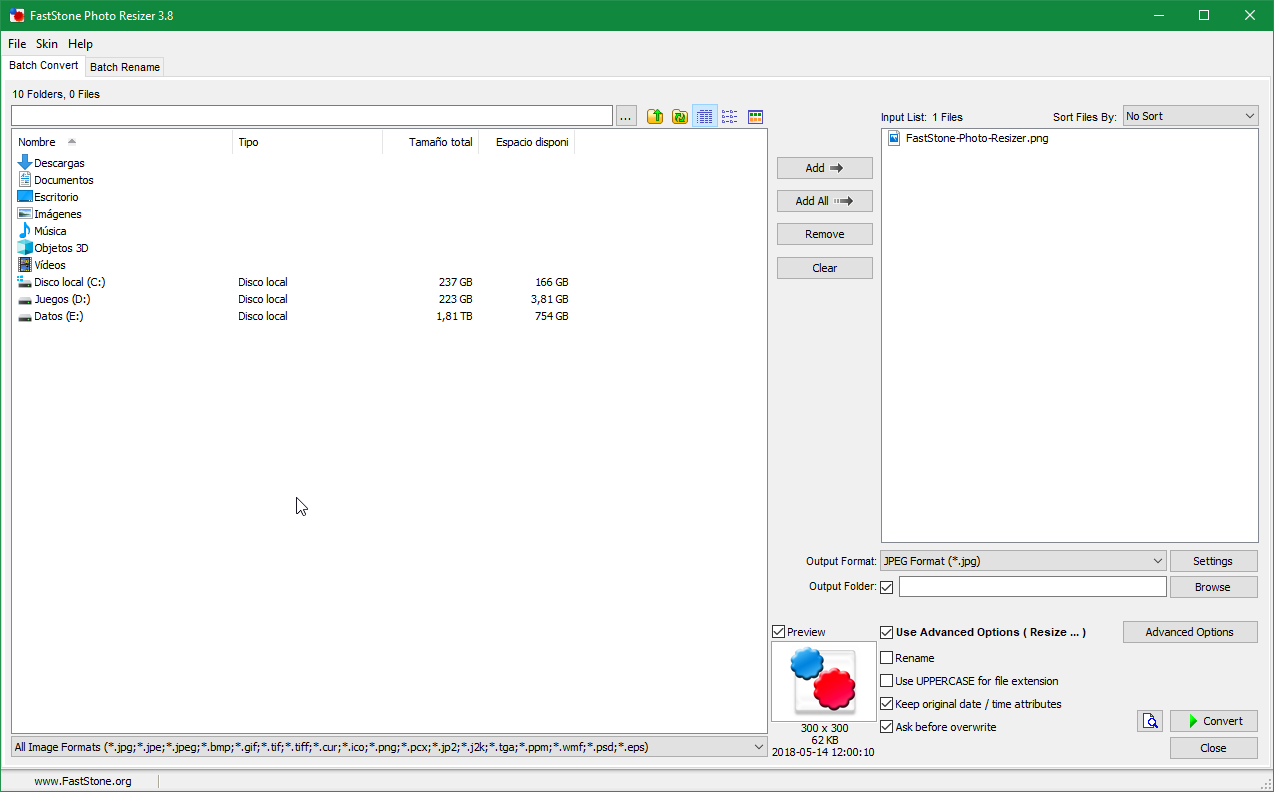This screenshot has width=1274, height=792.
Task: Open the All Image Formats filter dropdown
Action: 389,747
